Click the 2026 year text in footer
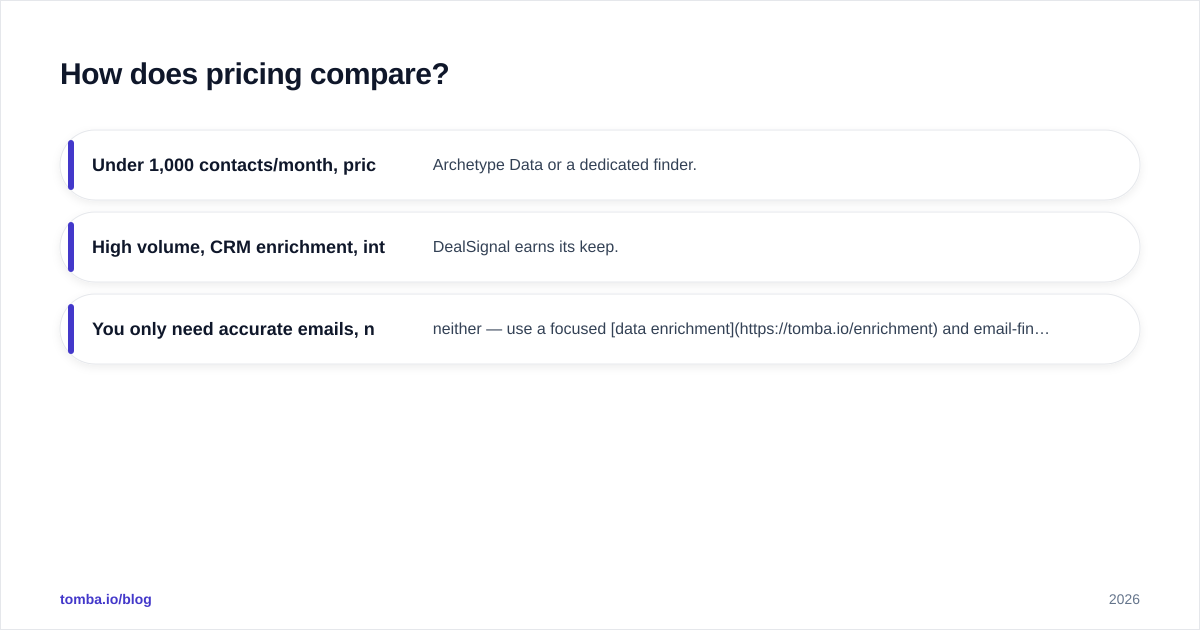1200x630 pixels. click(1124, 599)
